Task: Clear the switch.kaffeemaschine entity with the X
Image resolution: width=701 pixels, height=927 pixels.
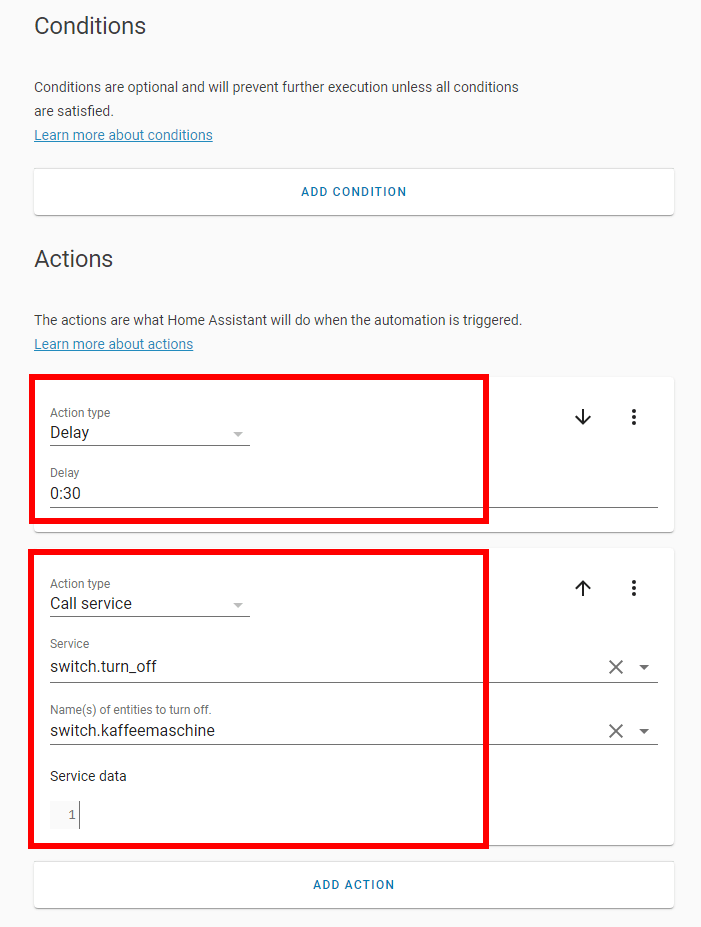Action: click(x=616, y=730)
